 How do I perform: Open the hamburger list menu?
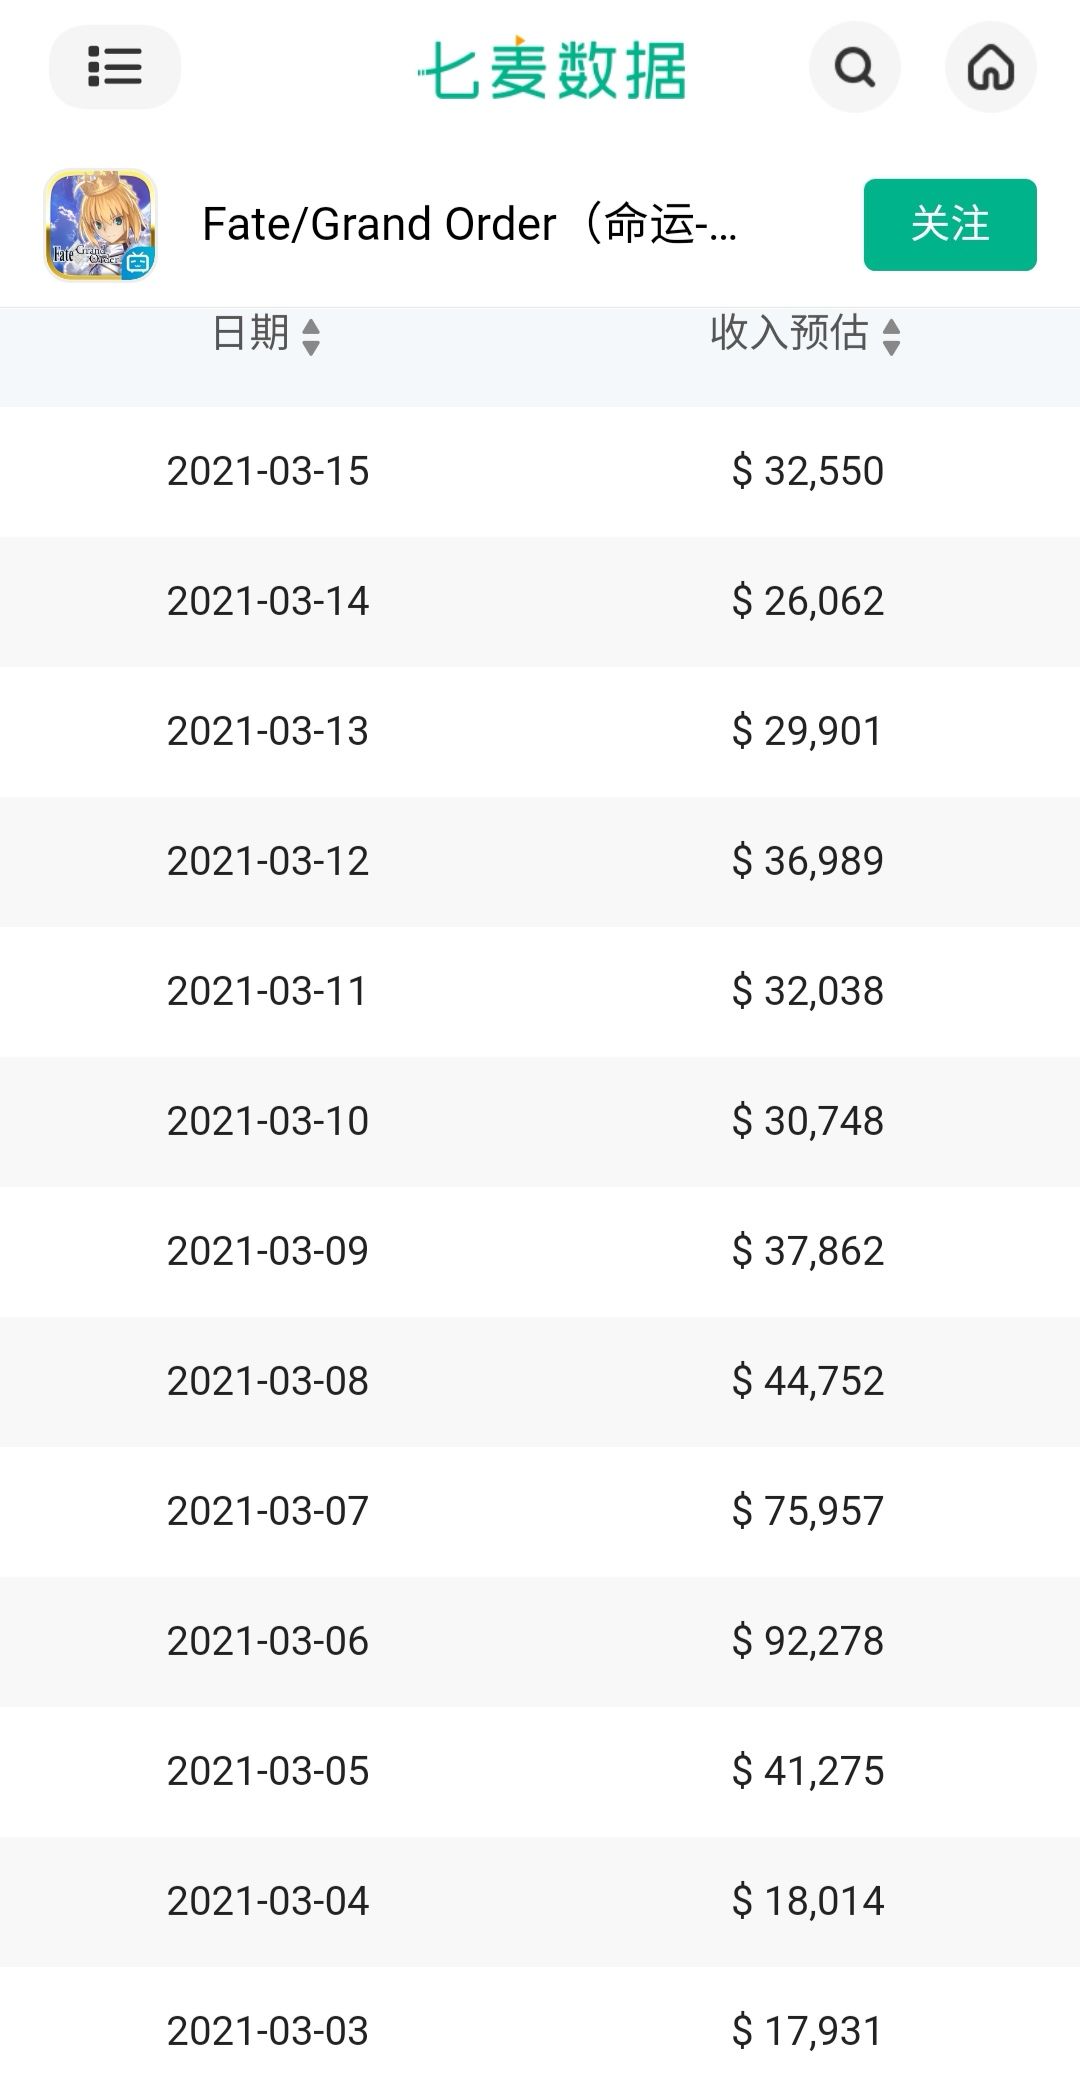click(114, 67)
